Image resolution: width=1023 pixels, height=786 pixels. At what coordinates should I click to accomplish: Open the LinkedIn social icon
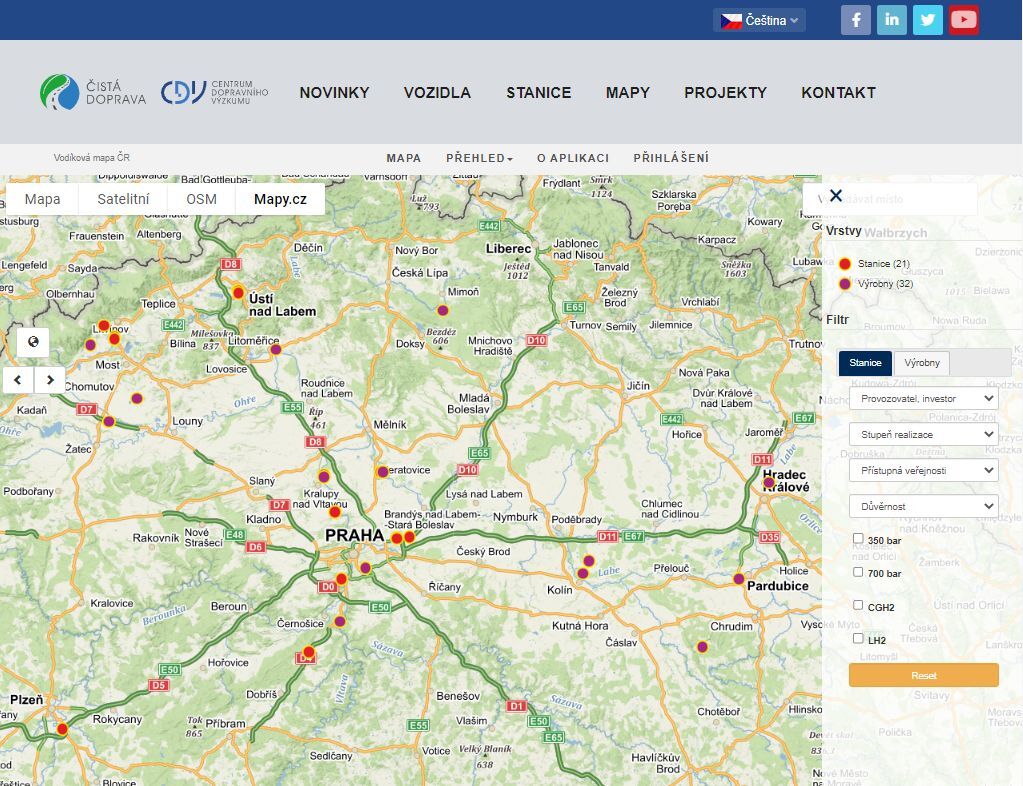[891, 20]
